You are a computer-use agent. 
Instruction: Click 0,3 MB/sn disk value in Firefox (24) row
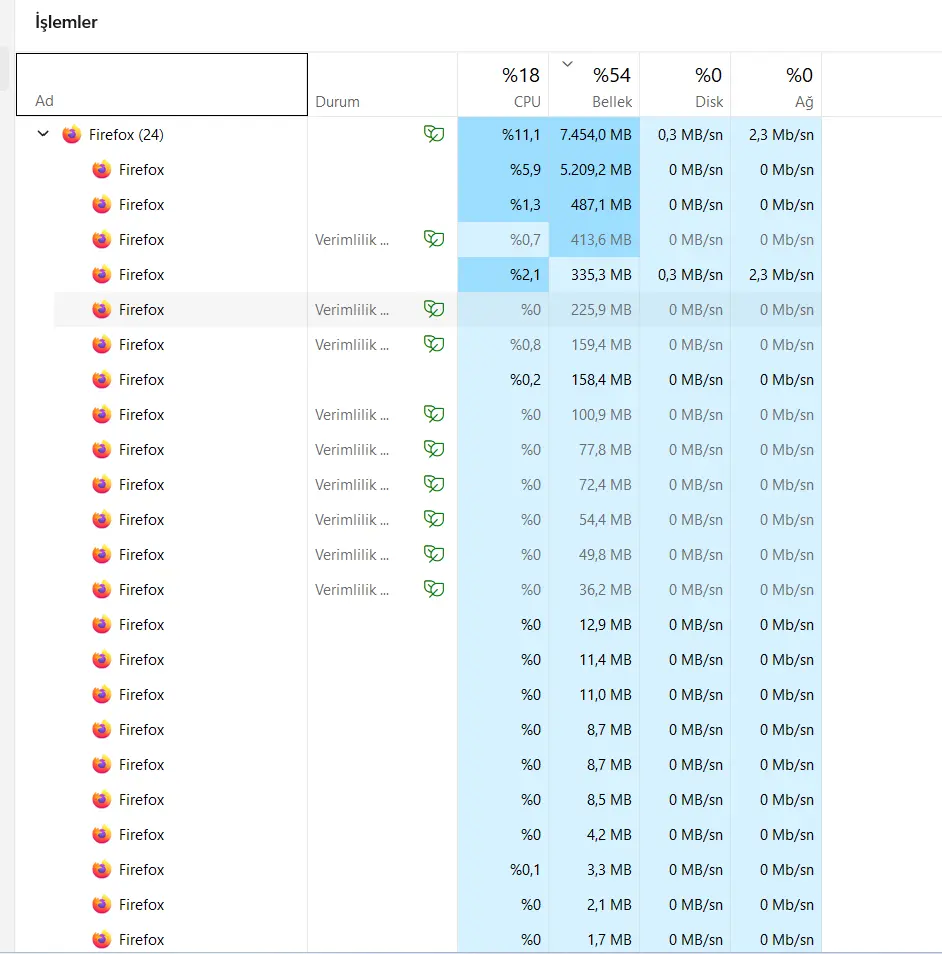[x=690, y=134]
